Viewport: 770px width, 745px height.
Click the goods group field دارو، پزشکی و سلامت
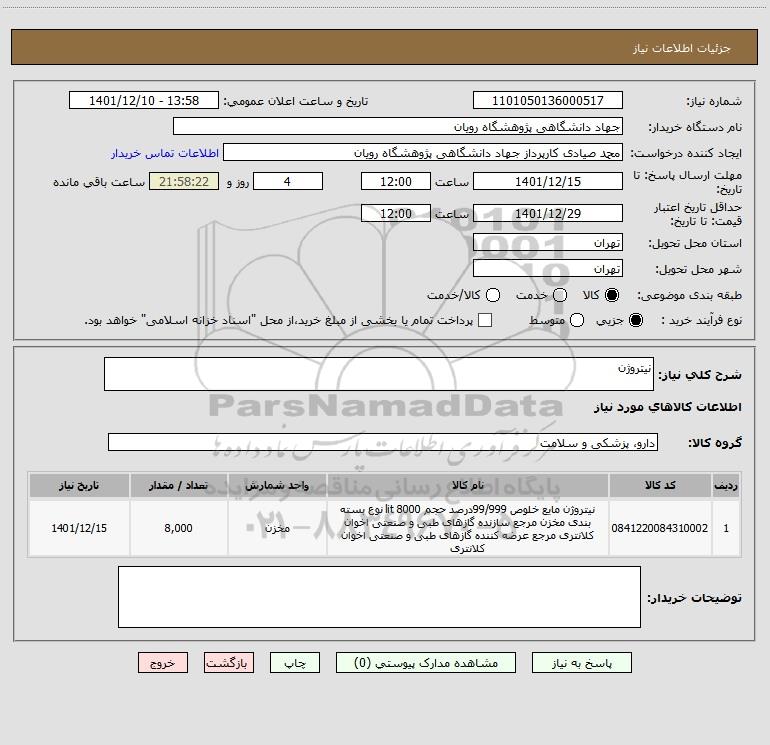tap(383, 442)
